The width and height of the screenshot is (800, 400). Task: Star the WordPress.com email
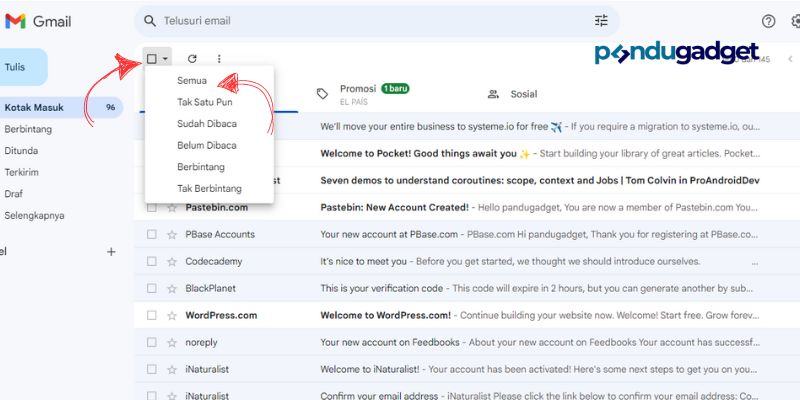coord(172,316)
